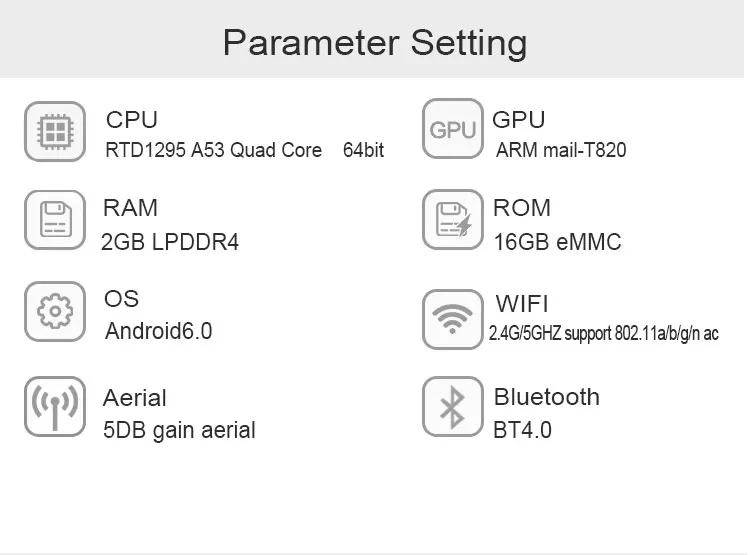Click the WIFI signal icon

[452, 319]
